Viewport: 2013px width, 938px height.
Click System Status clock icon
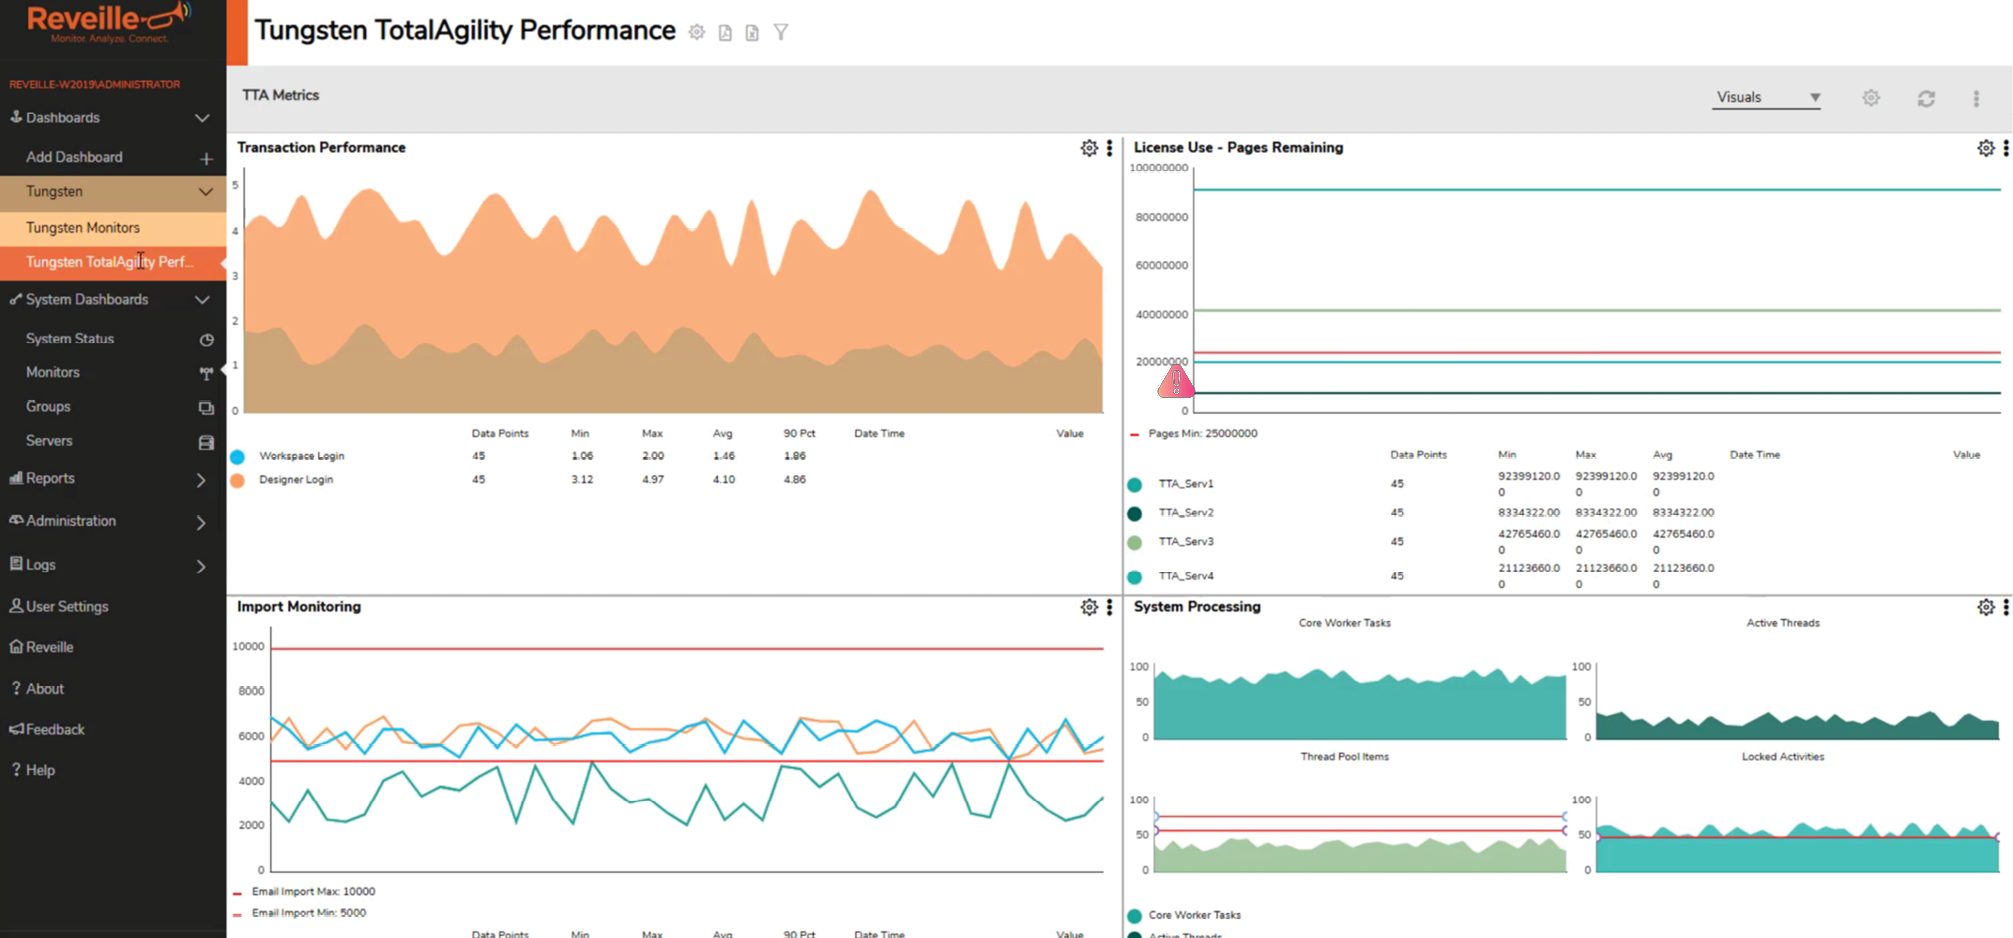pos(206,339)
